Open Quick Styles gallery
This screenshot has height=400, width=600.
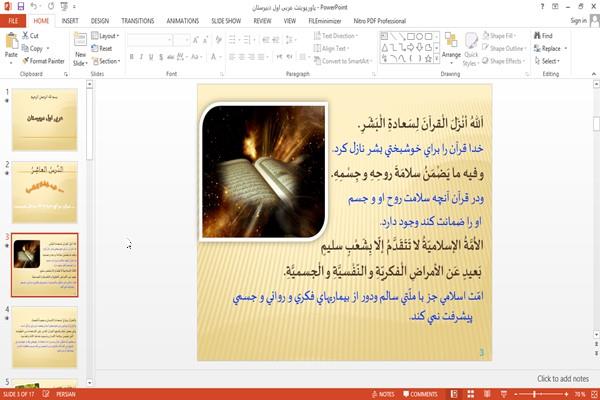coord(471,50)
